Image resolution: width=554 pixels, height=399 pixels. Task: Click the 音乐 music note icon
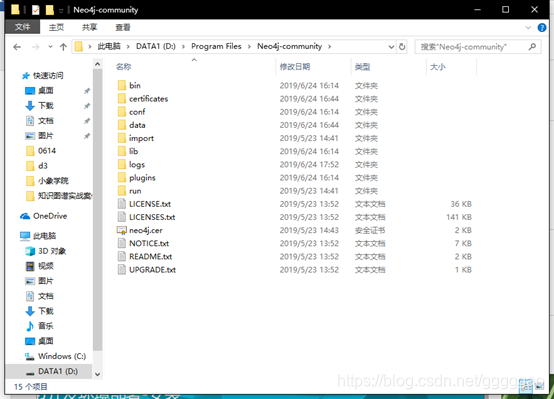tap(30, 326)
